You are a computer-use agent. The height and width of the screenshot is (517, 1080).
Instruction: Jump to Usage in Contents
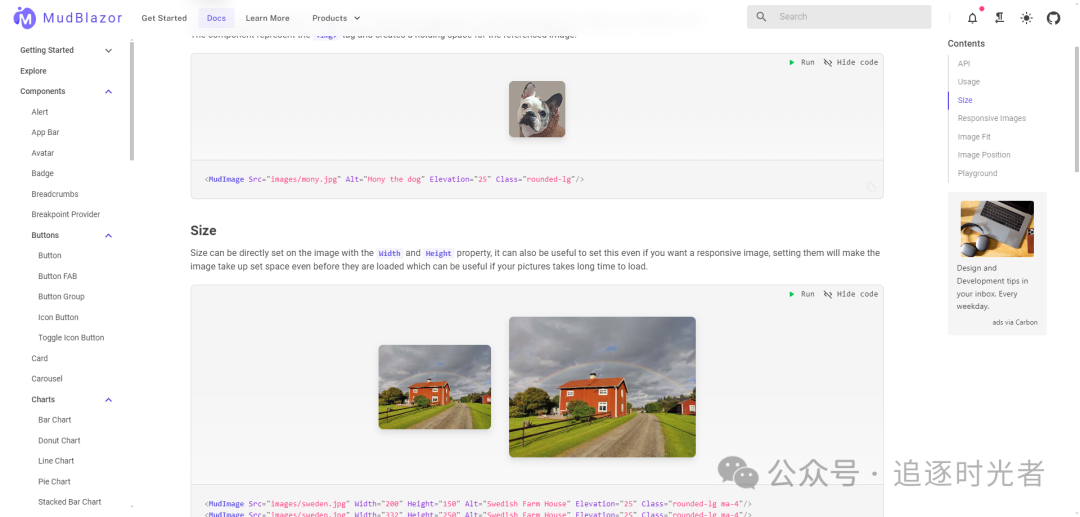(968, 81)
